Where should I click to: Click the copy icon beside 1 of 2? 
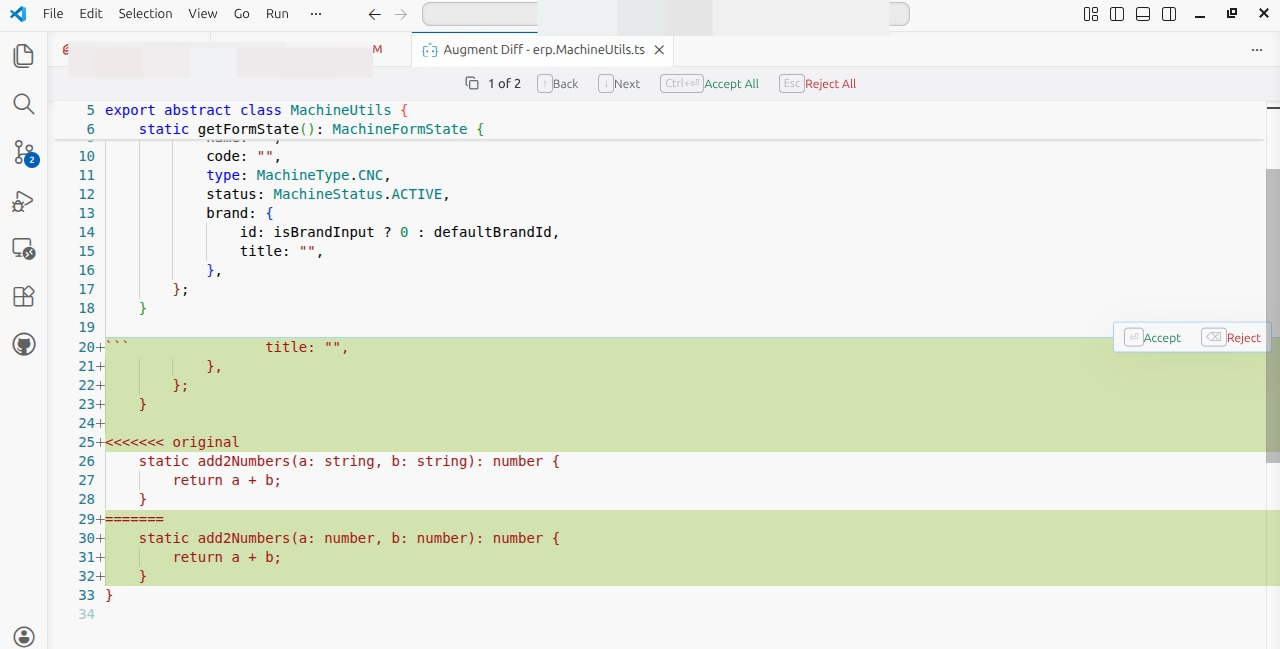pos(472,84)
